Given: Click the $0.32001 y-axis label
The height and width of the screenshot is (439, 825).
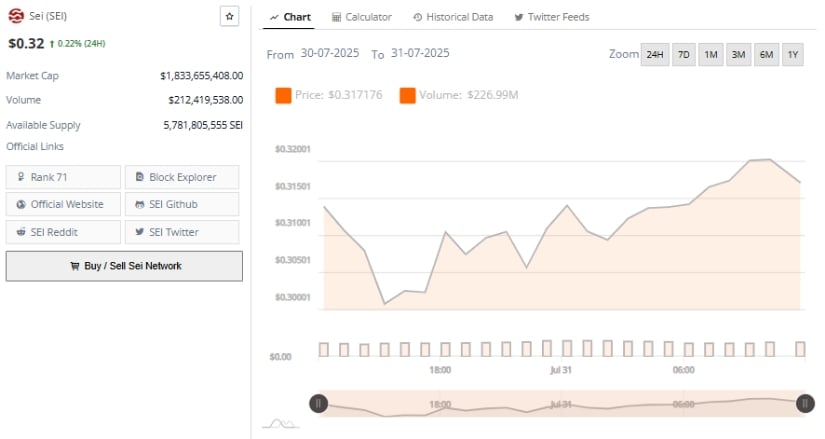Looking at the screenshot, I should click(293, 149).
